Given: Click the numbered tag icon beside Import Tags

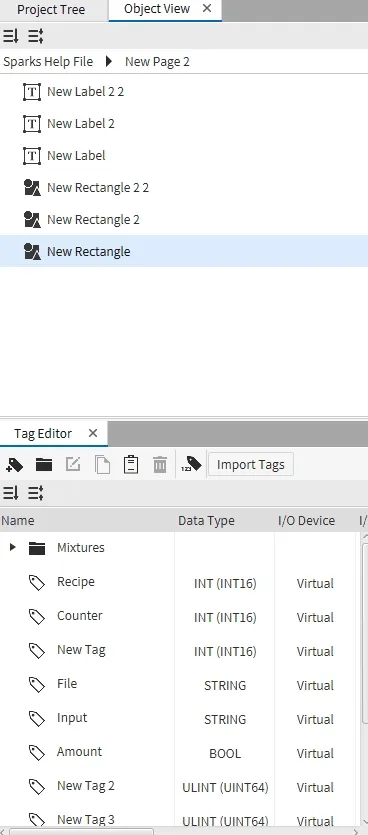Looking at the screenshot, I should [191, 465].
